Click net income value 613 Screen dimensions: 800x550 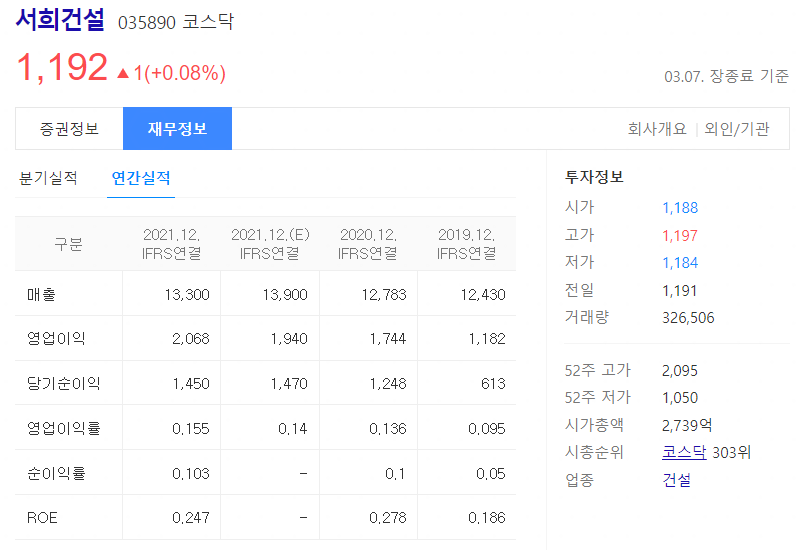493,384
